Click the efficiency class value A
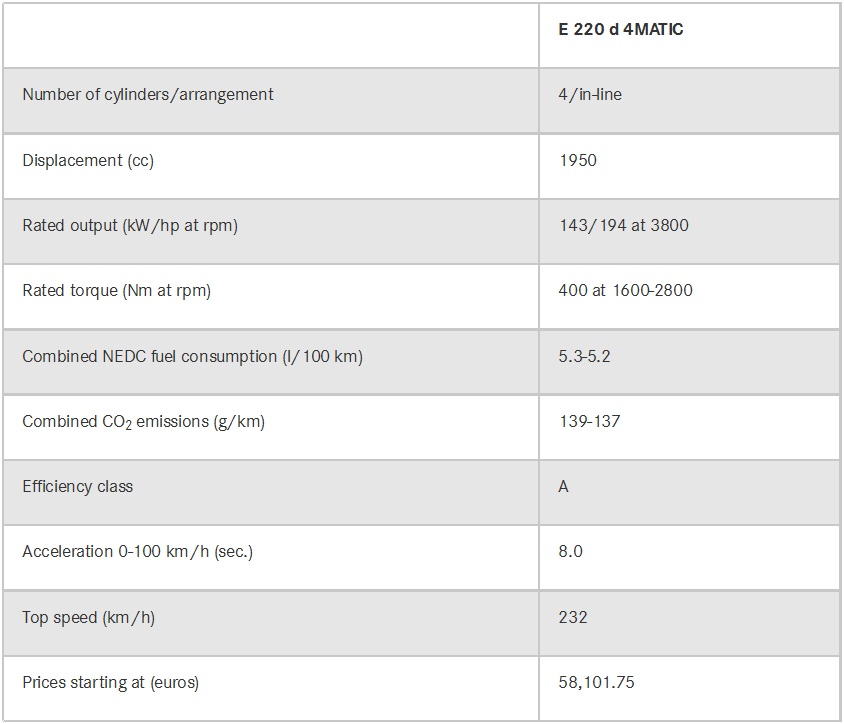Viewport: 844px width, 724px height. click(564, 487)
